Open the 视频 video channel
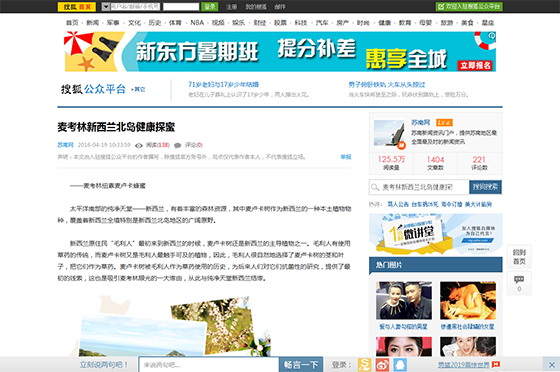 click(218, 22)
